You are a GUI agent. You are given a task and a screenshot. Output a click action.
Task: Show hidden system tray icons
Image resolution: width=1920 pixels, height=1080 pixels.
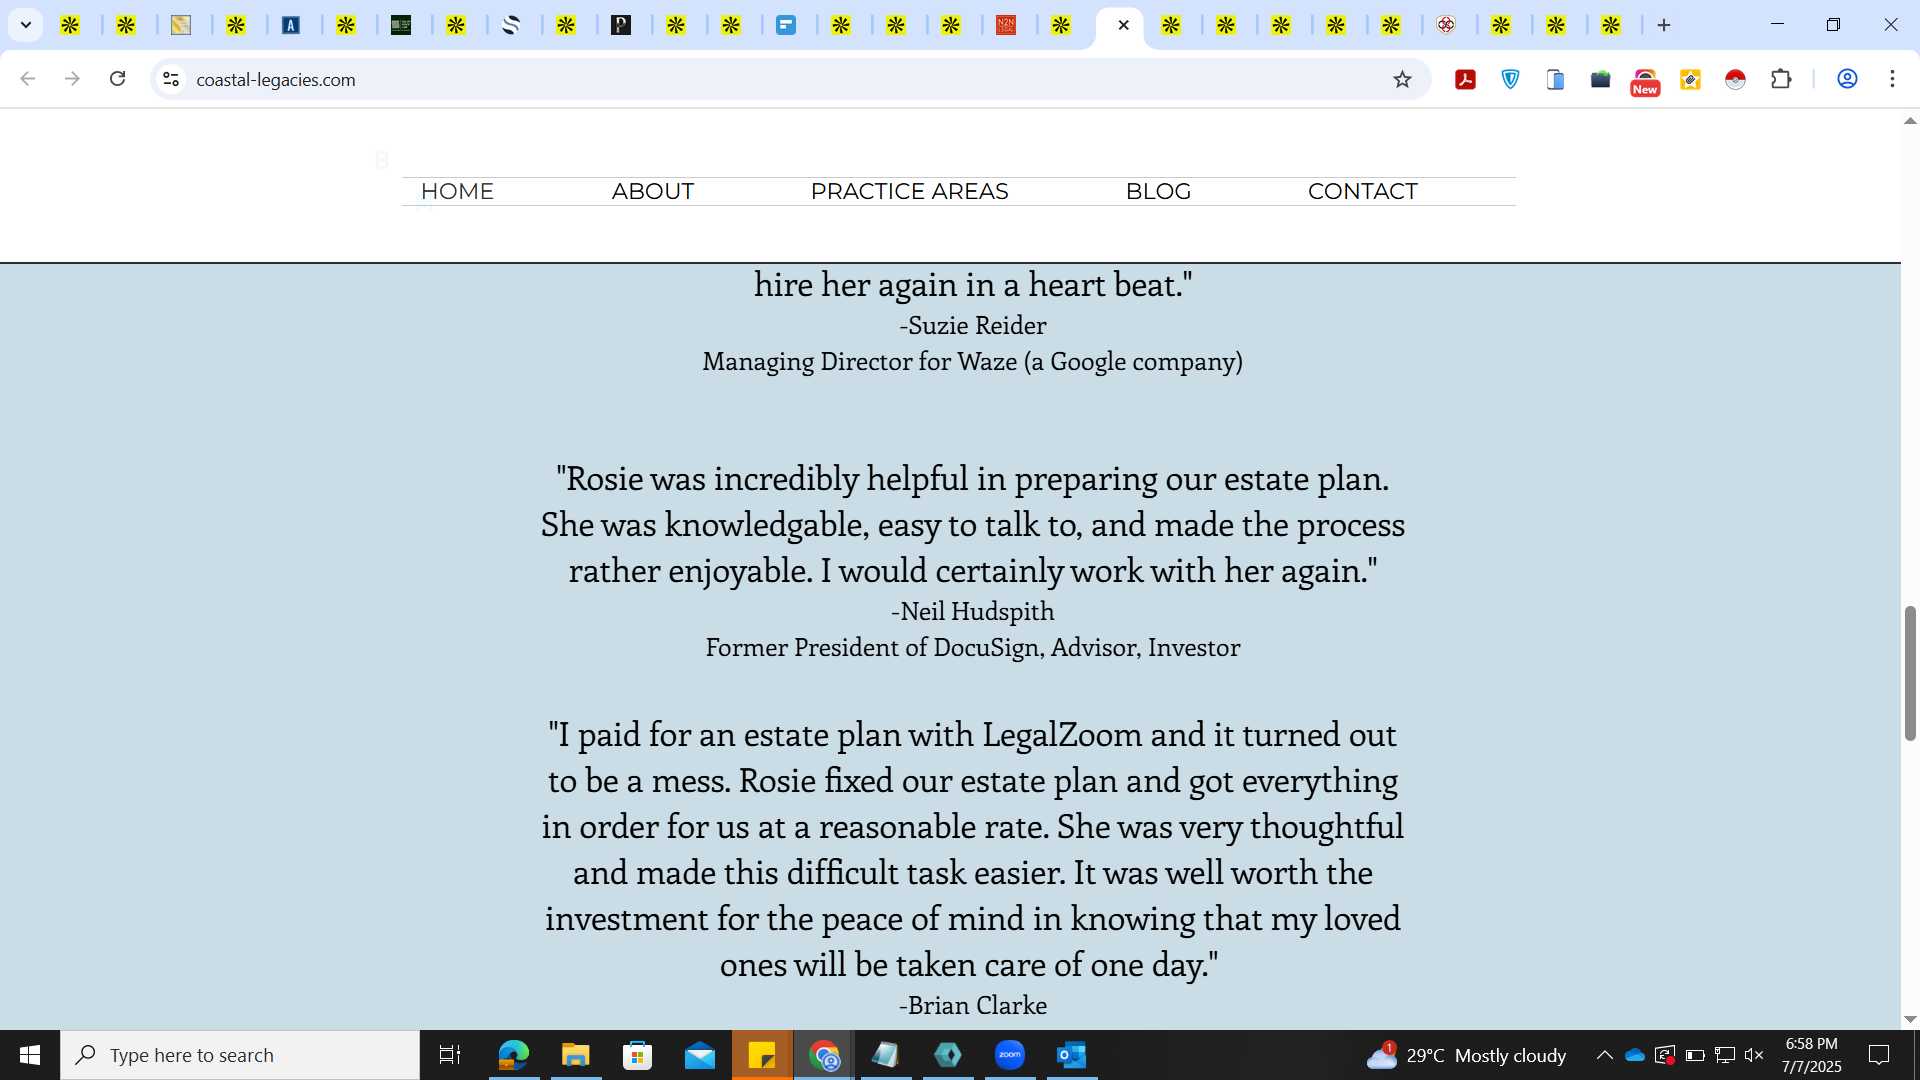(1604, 1055)
